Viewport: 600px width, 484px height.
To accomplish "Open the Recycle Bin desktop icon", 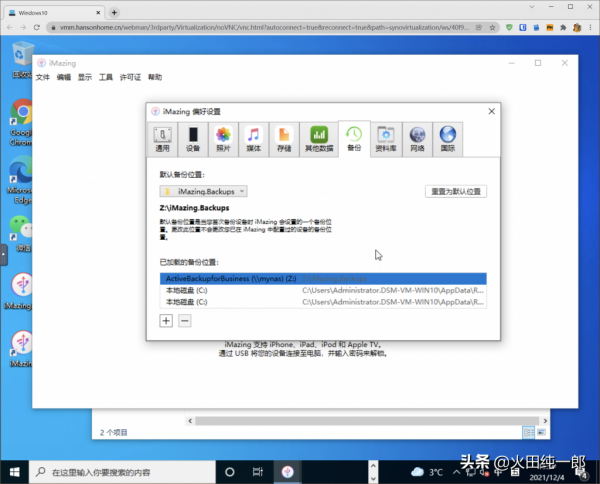I will click(x=22, y=60).
